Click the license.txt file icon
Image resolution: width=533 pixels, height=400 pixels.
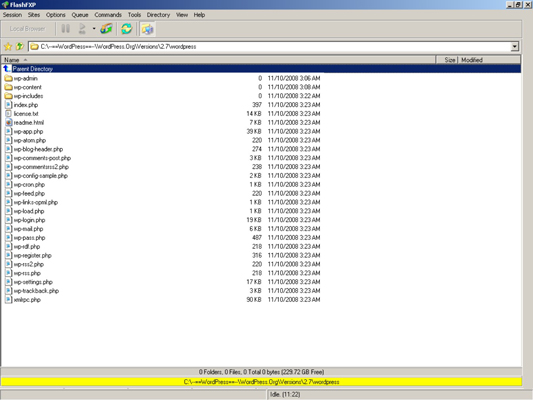pos(8,114)
